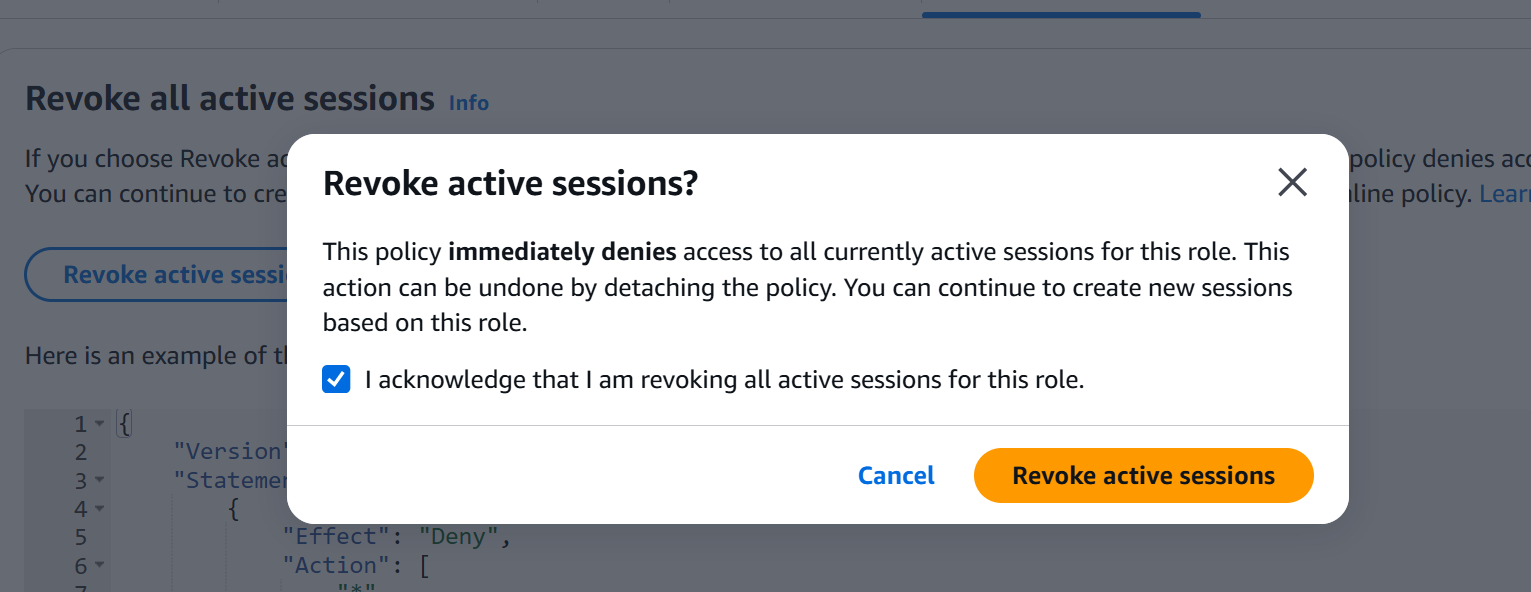Click the "Revoke active sessions?" dialog title
The height and width of the screenshot is (592, 1531).
click(x=510, y=184)
